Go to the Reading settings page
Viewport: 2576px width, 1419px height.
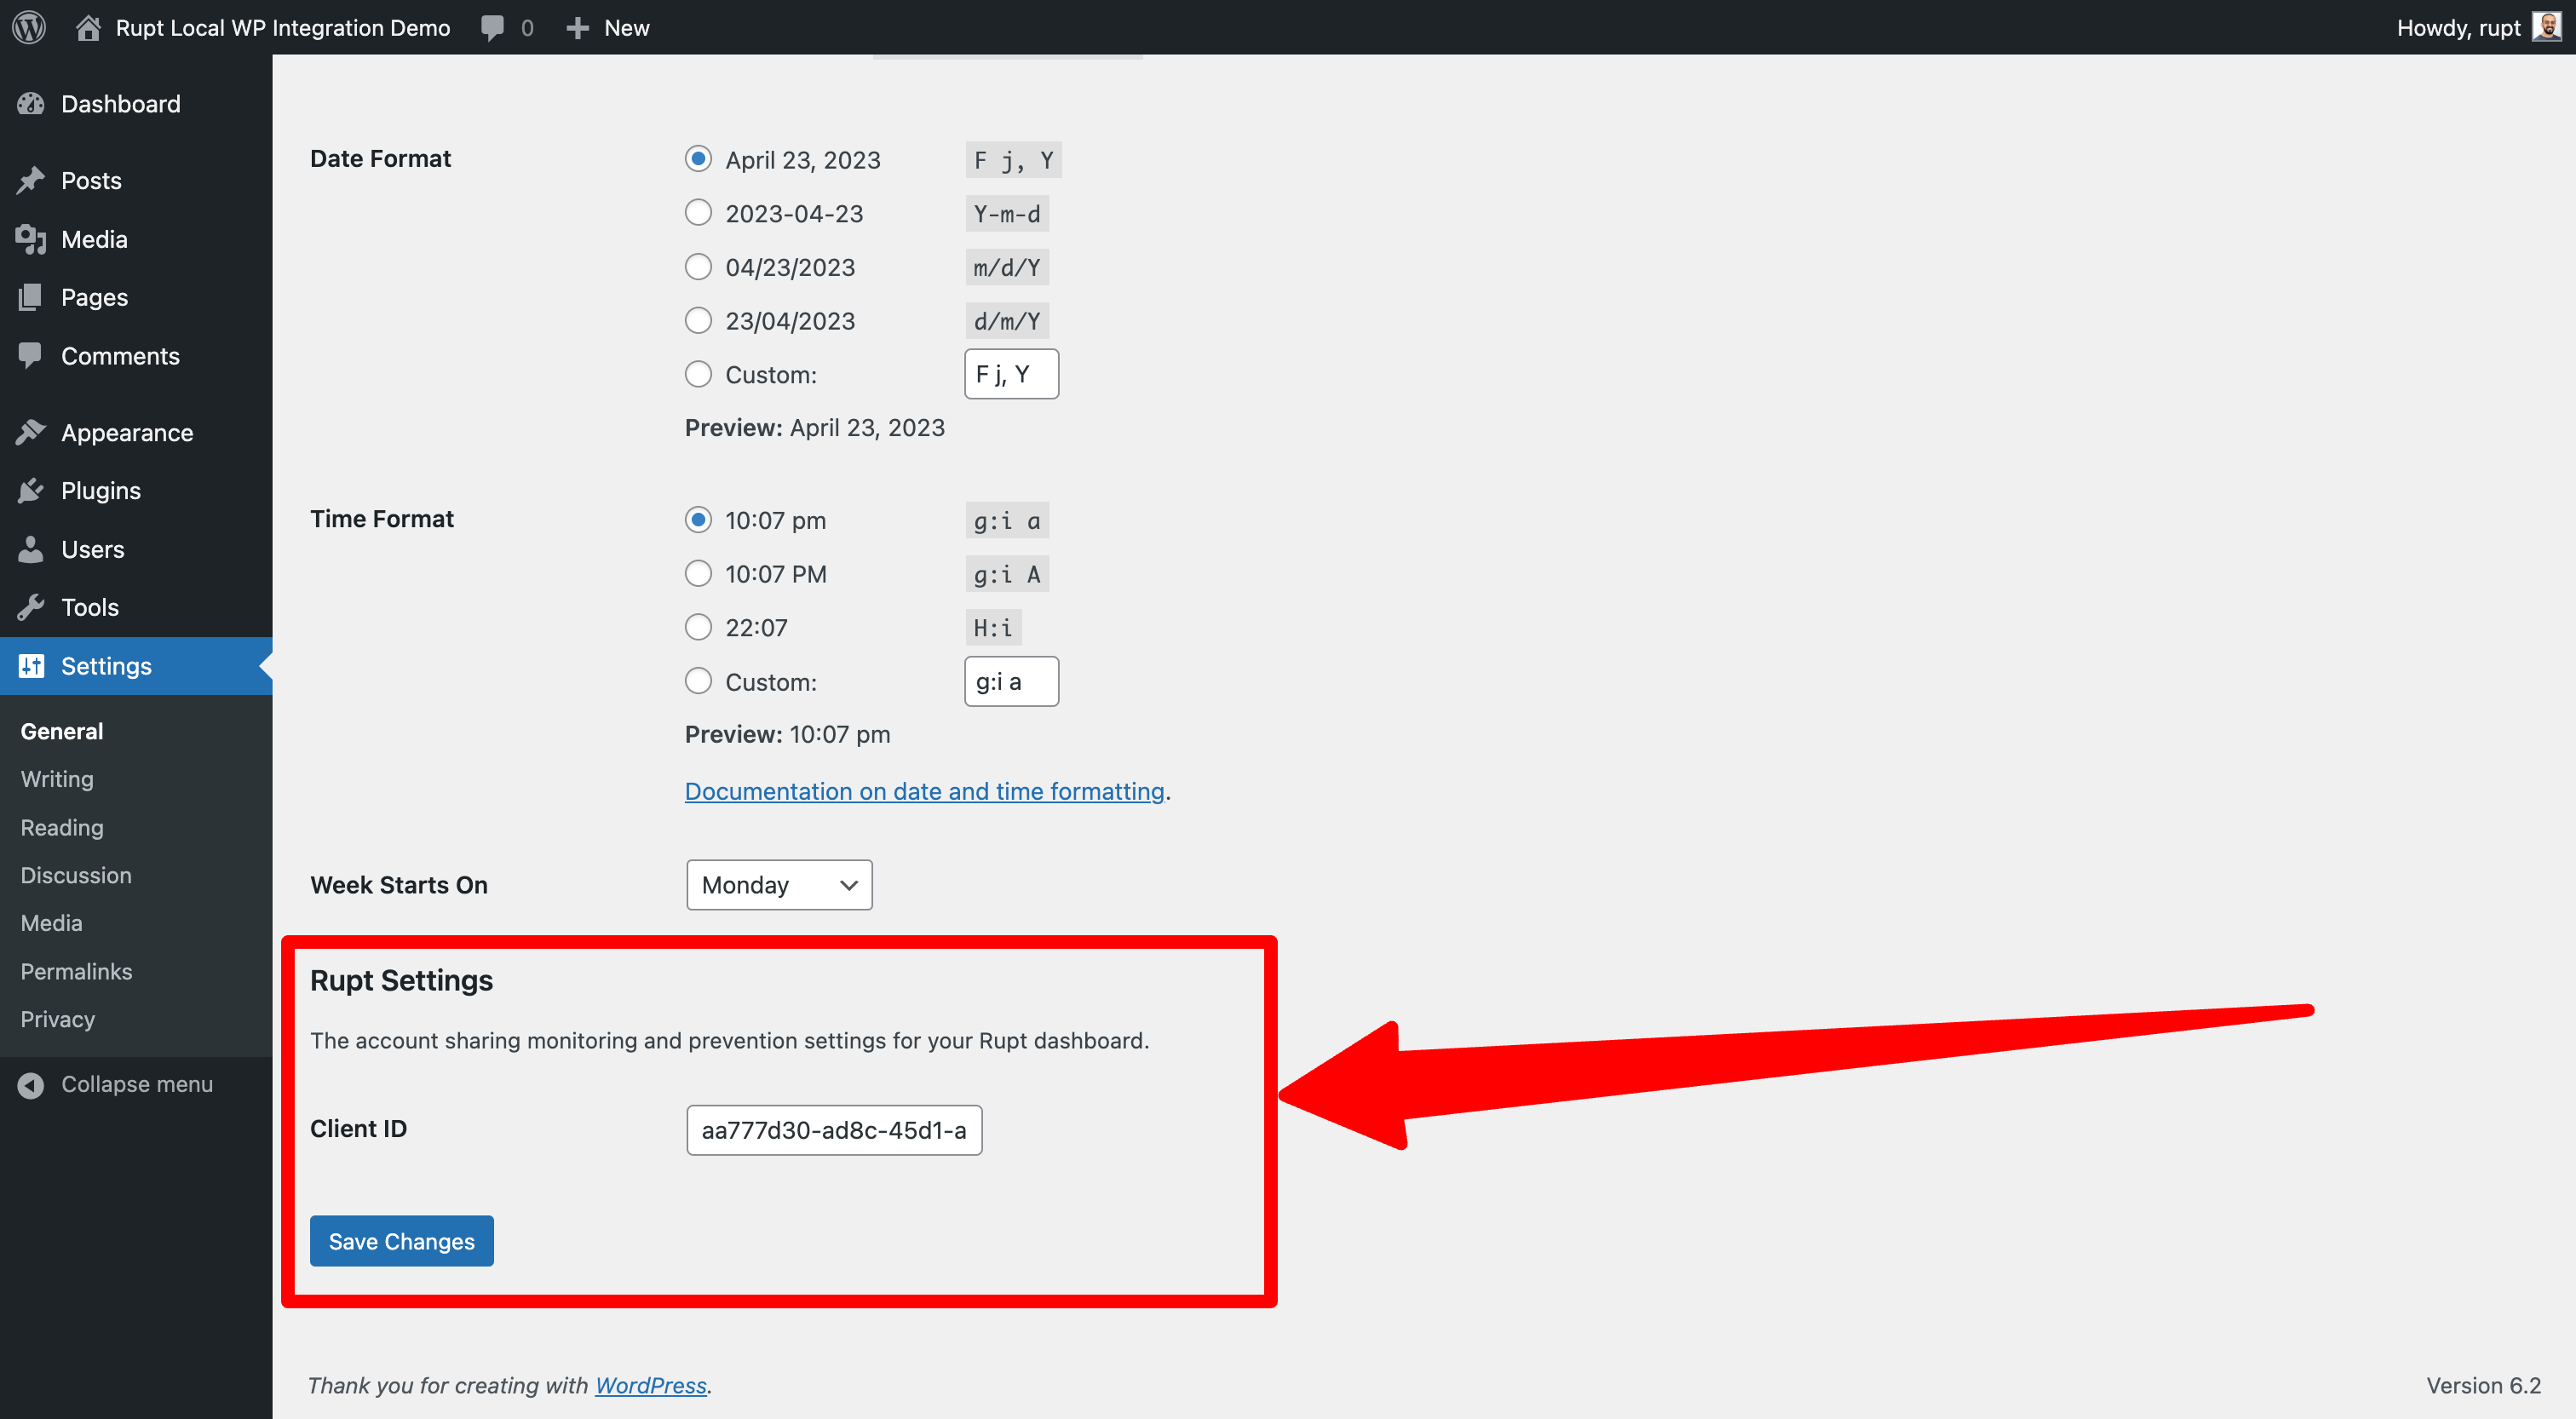pyautogui.click(x=62, y=827)
